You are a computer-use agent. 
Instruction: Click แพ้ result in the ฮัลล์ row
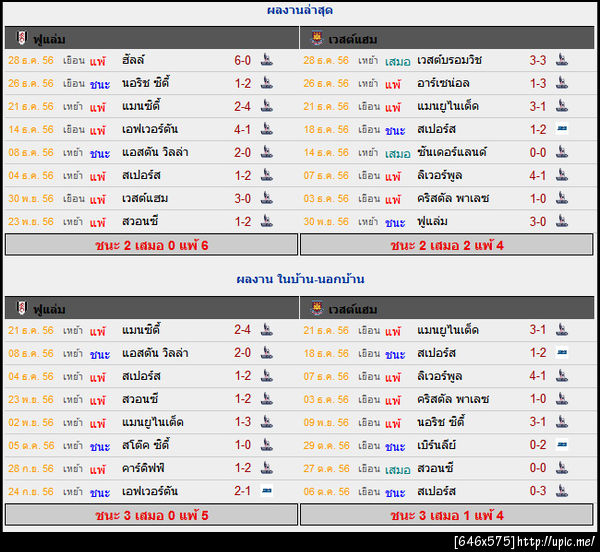(x=98, y=61)
